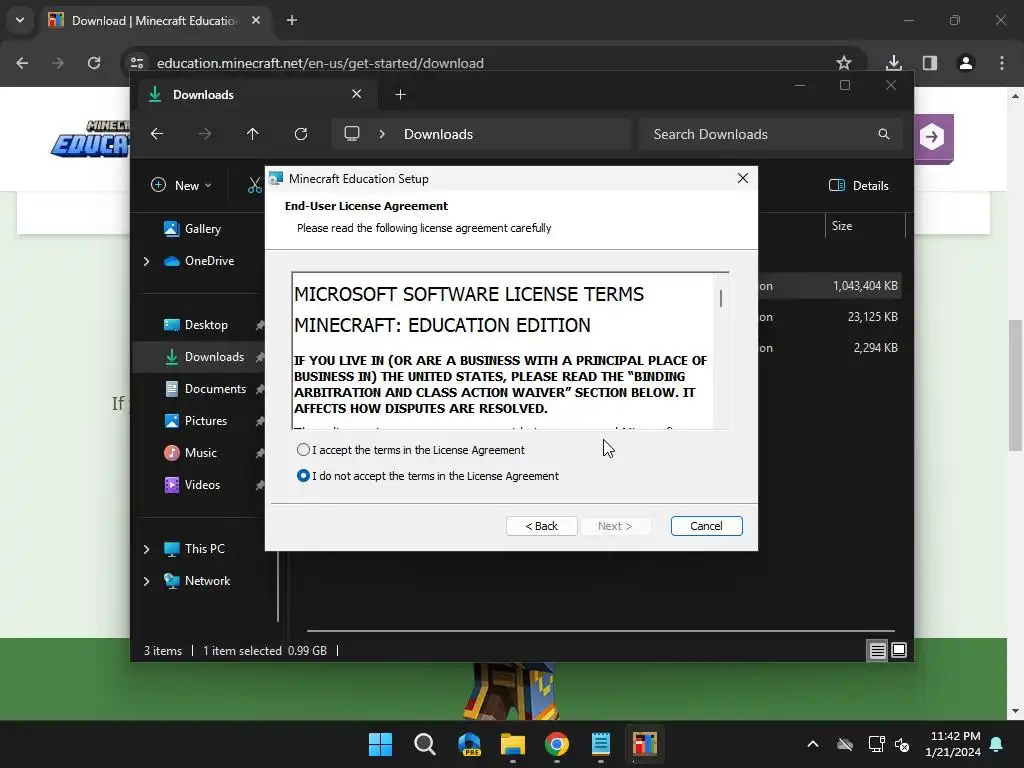Toggle Chrome side panel icon
The width and height of the screenshot is (1024, 768).
[930, 63]
